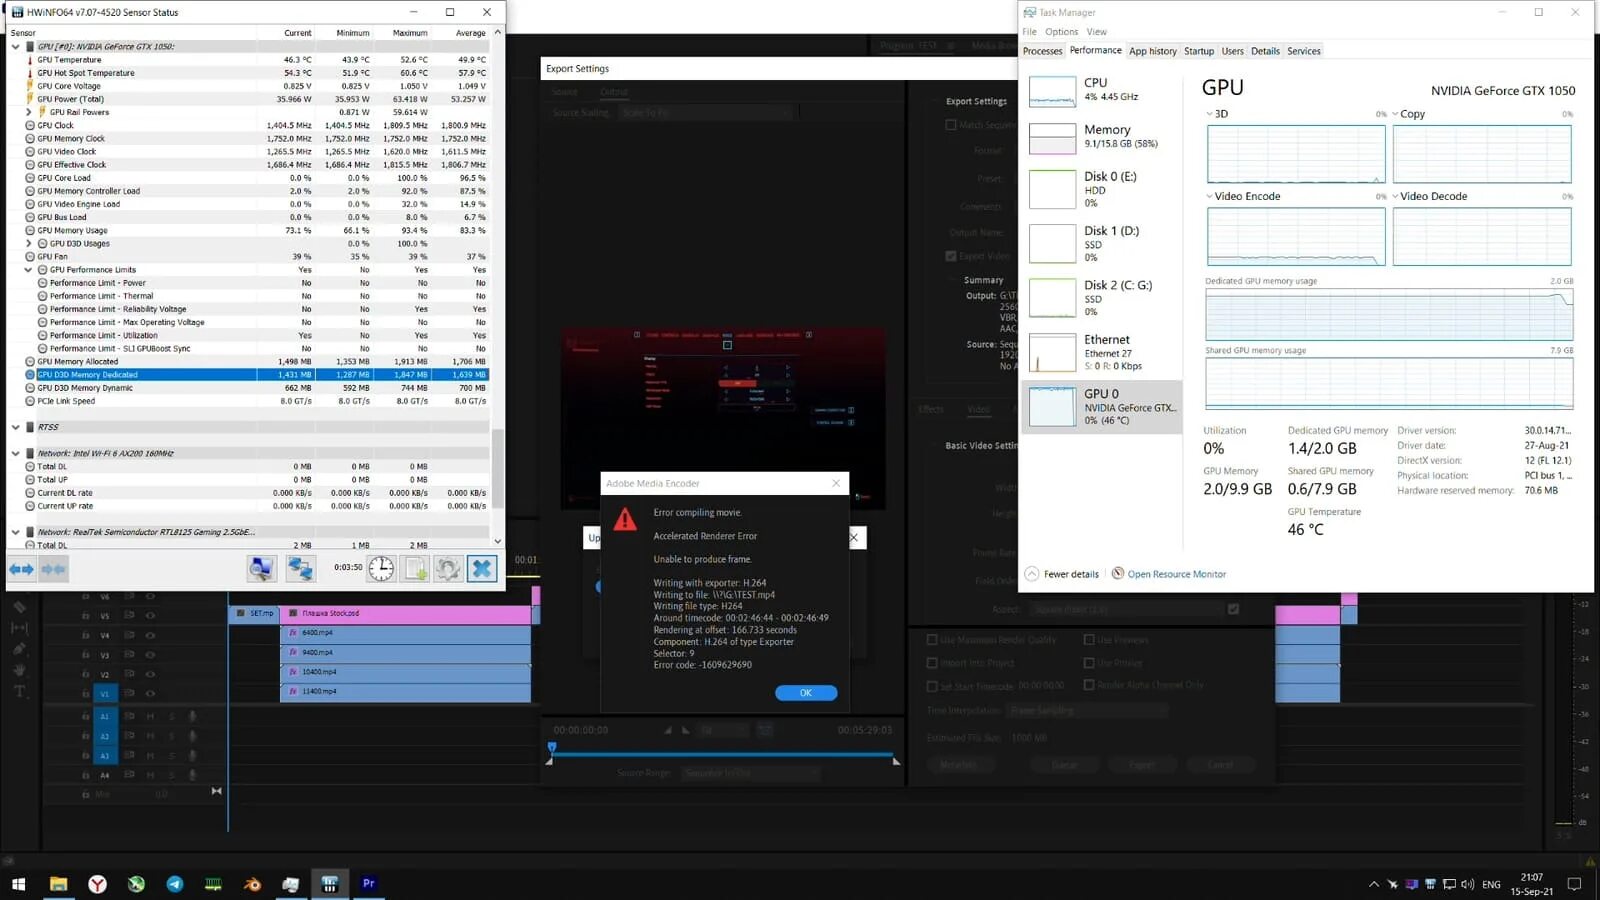The height and width of the screenshot is (900, 1600).
Task: Select the Hand tool in Premiere toolbar
Action: pyautogui.click(x=19, y=670)
